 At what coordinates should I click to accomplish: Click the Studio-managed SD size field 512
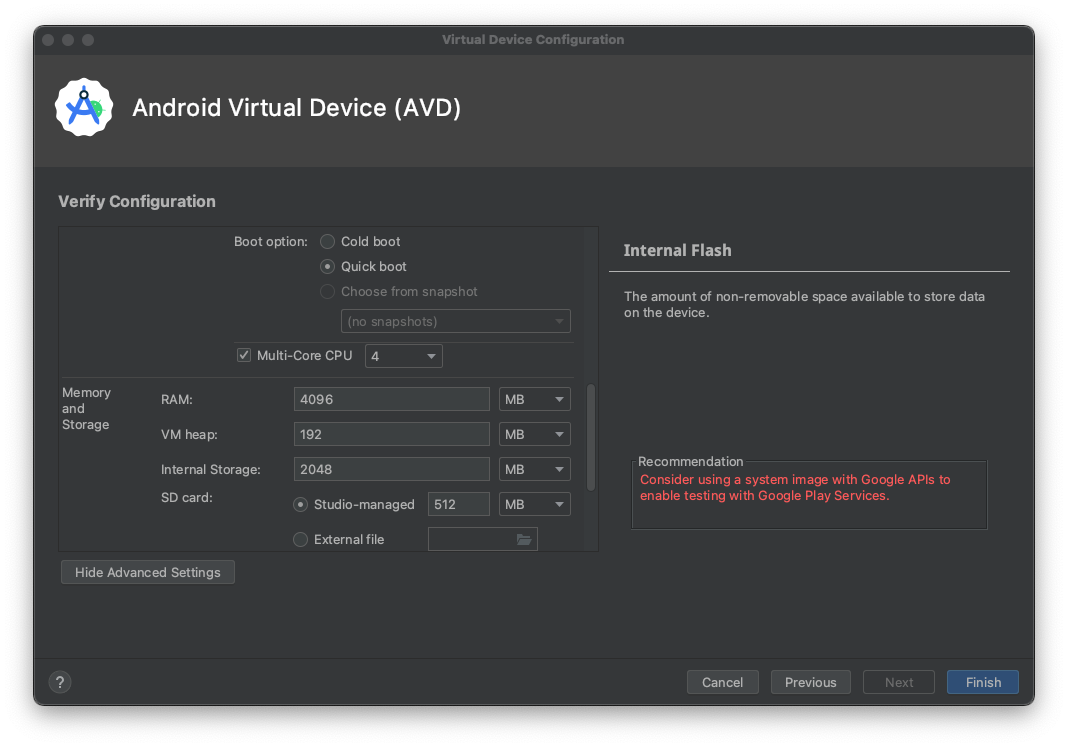[x=458, y=505]
